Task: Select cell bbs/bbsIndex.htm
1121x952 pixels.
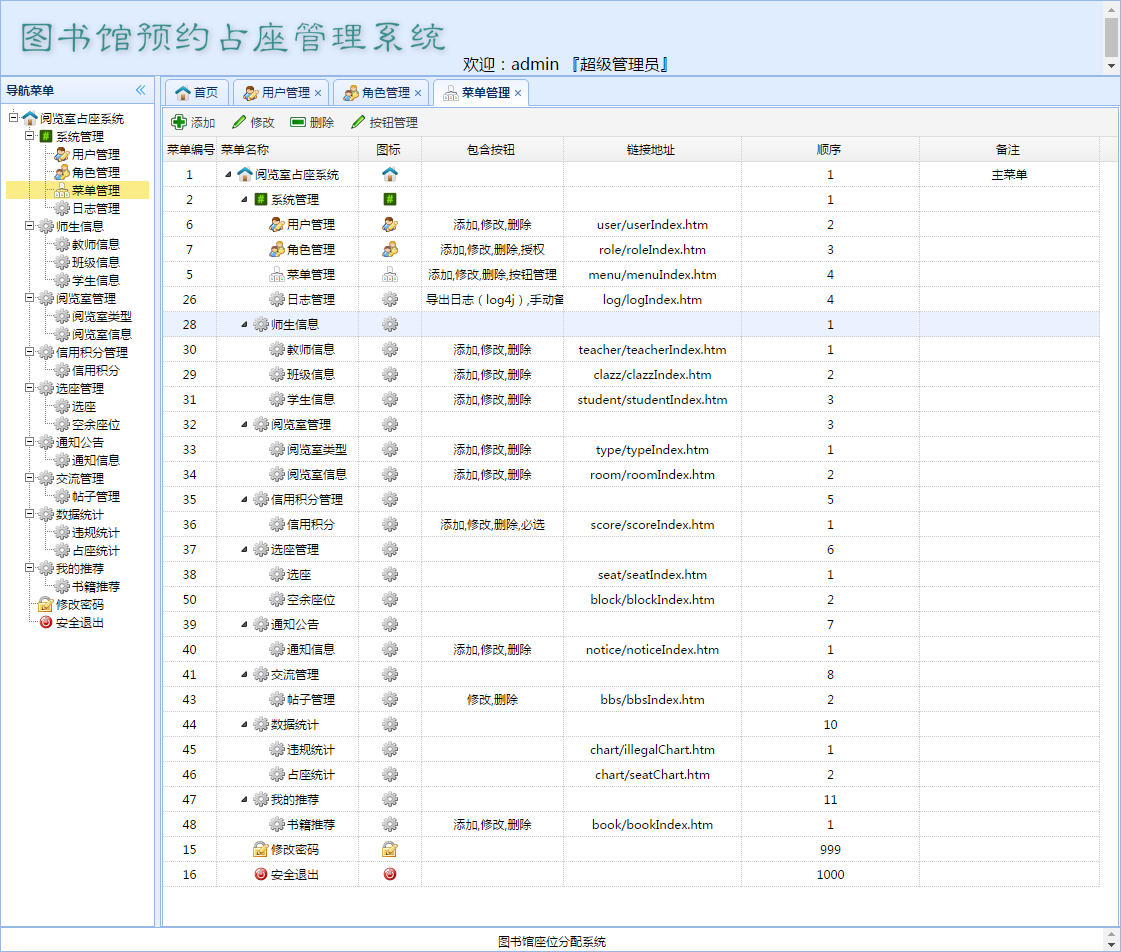Action: coord(652,700)
